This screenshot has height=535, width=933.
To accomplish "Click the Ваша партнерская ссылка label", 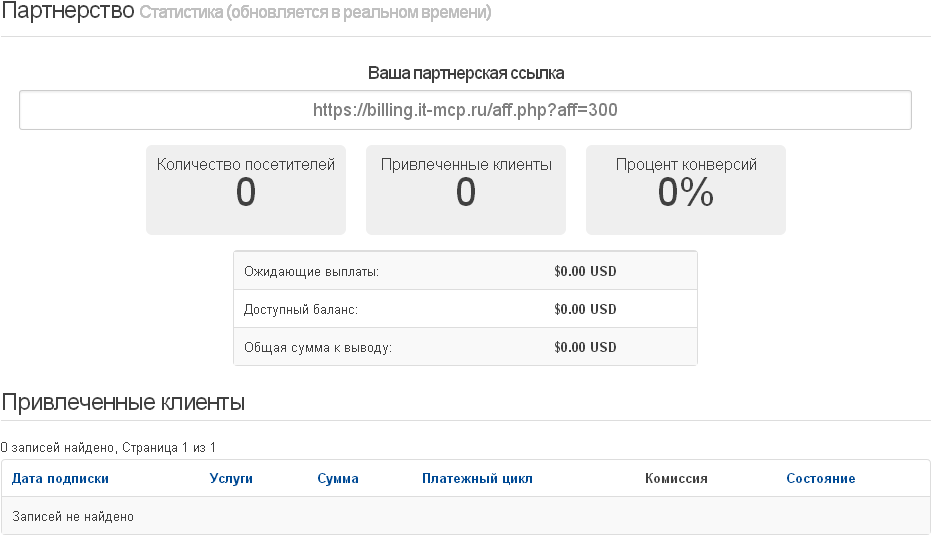I will click(x=466, y=73).
